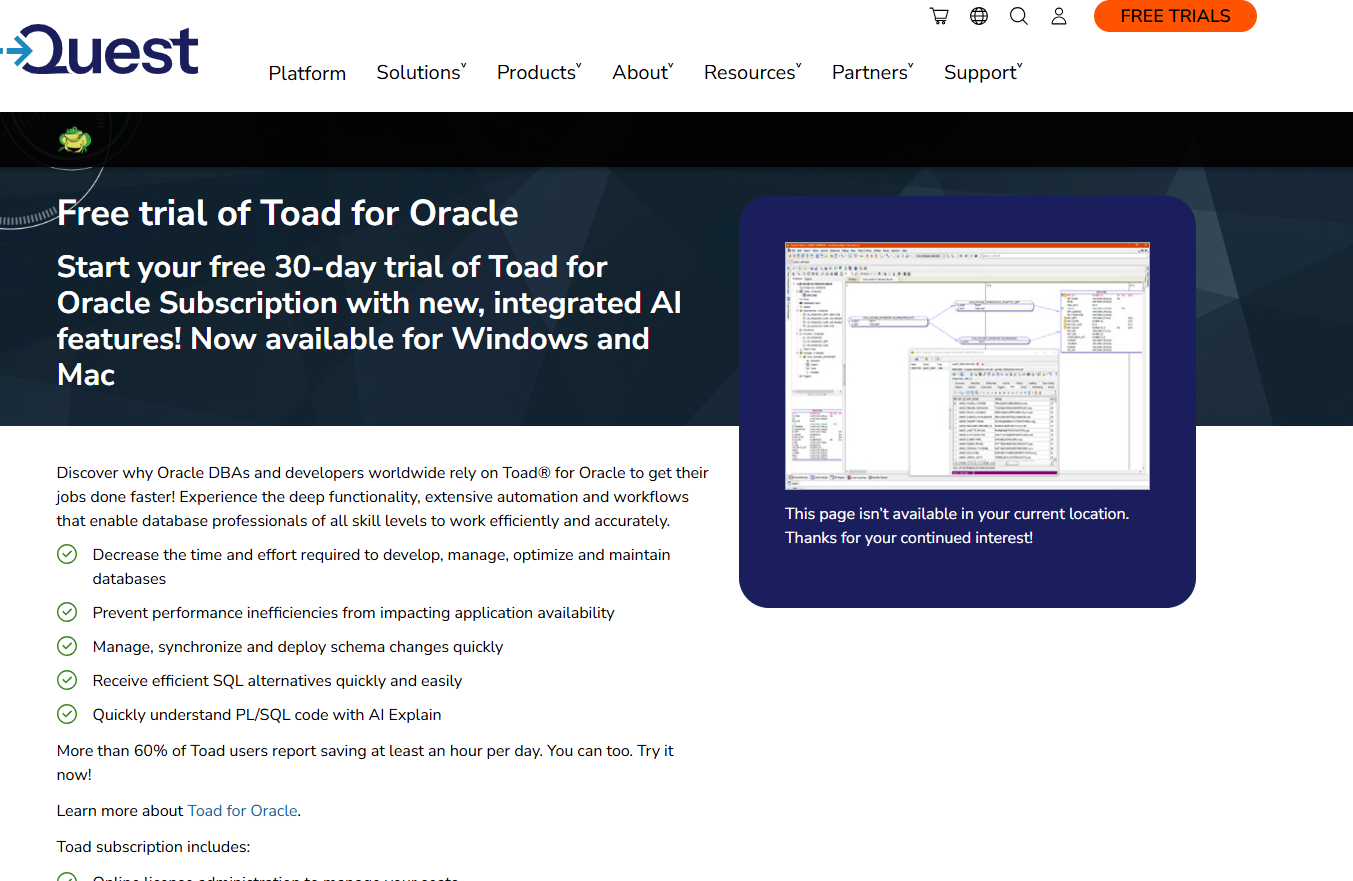Screen dimensions: 1353x881
Task: Click the FREE TRIALS button
Action: pyautogui.click(x=1175, y=16)
